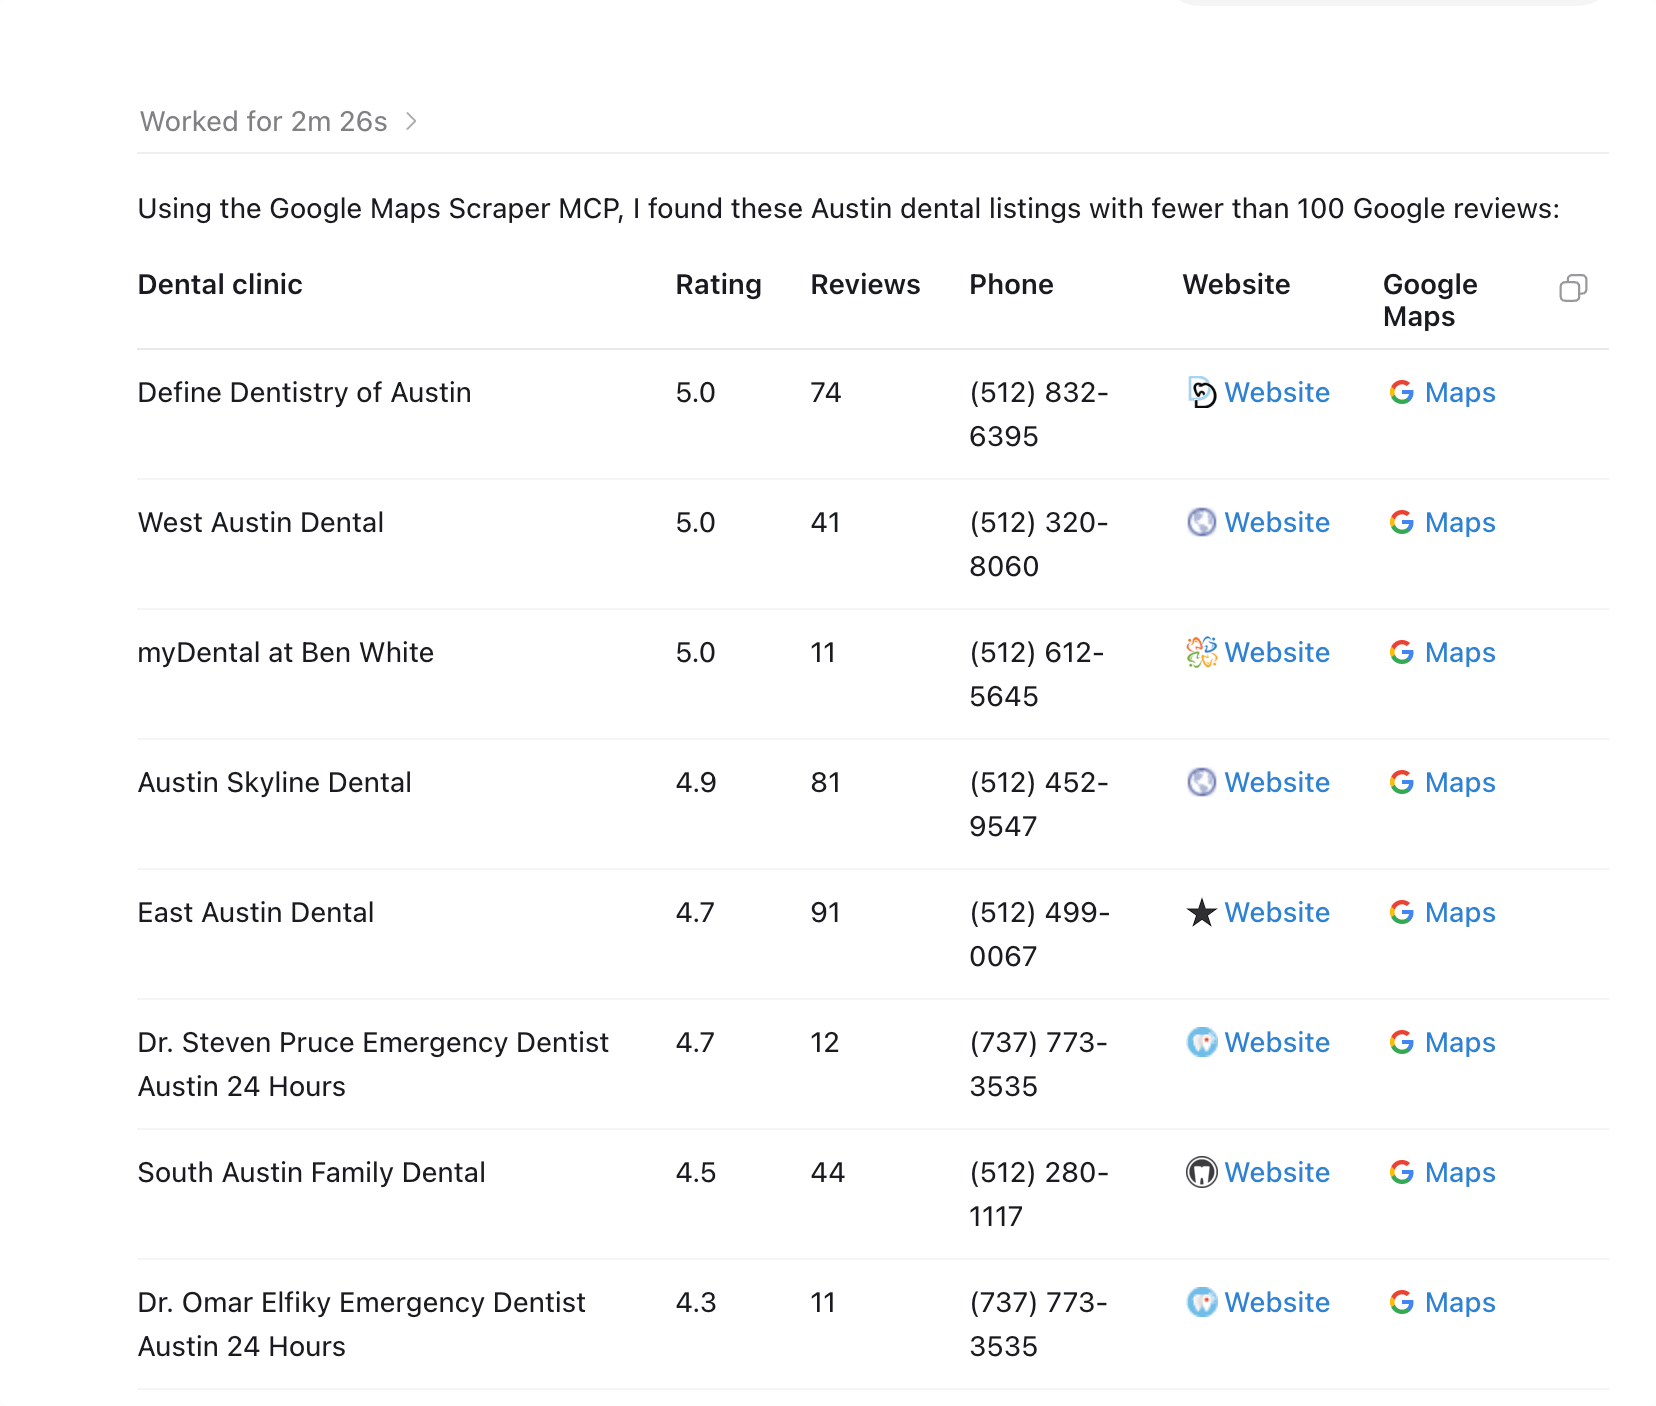Copy the table with the copy icon
1656x1406 pixels.
(x=1573, y=288)
